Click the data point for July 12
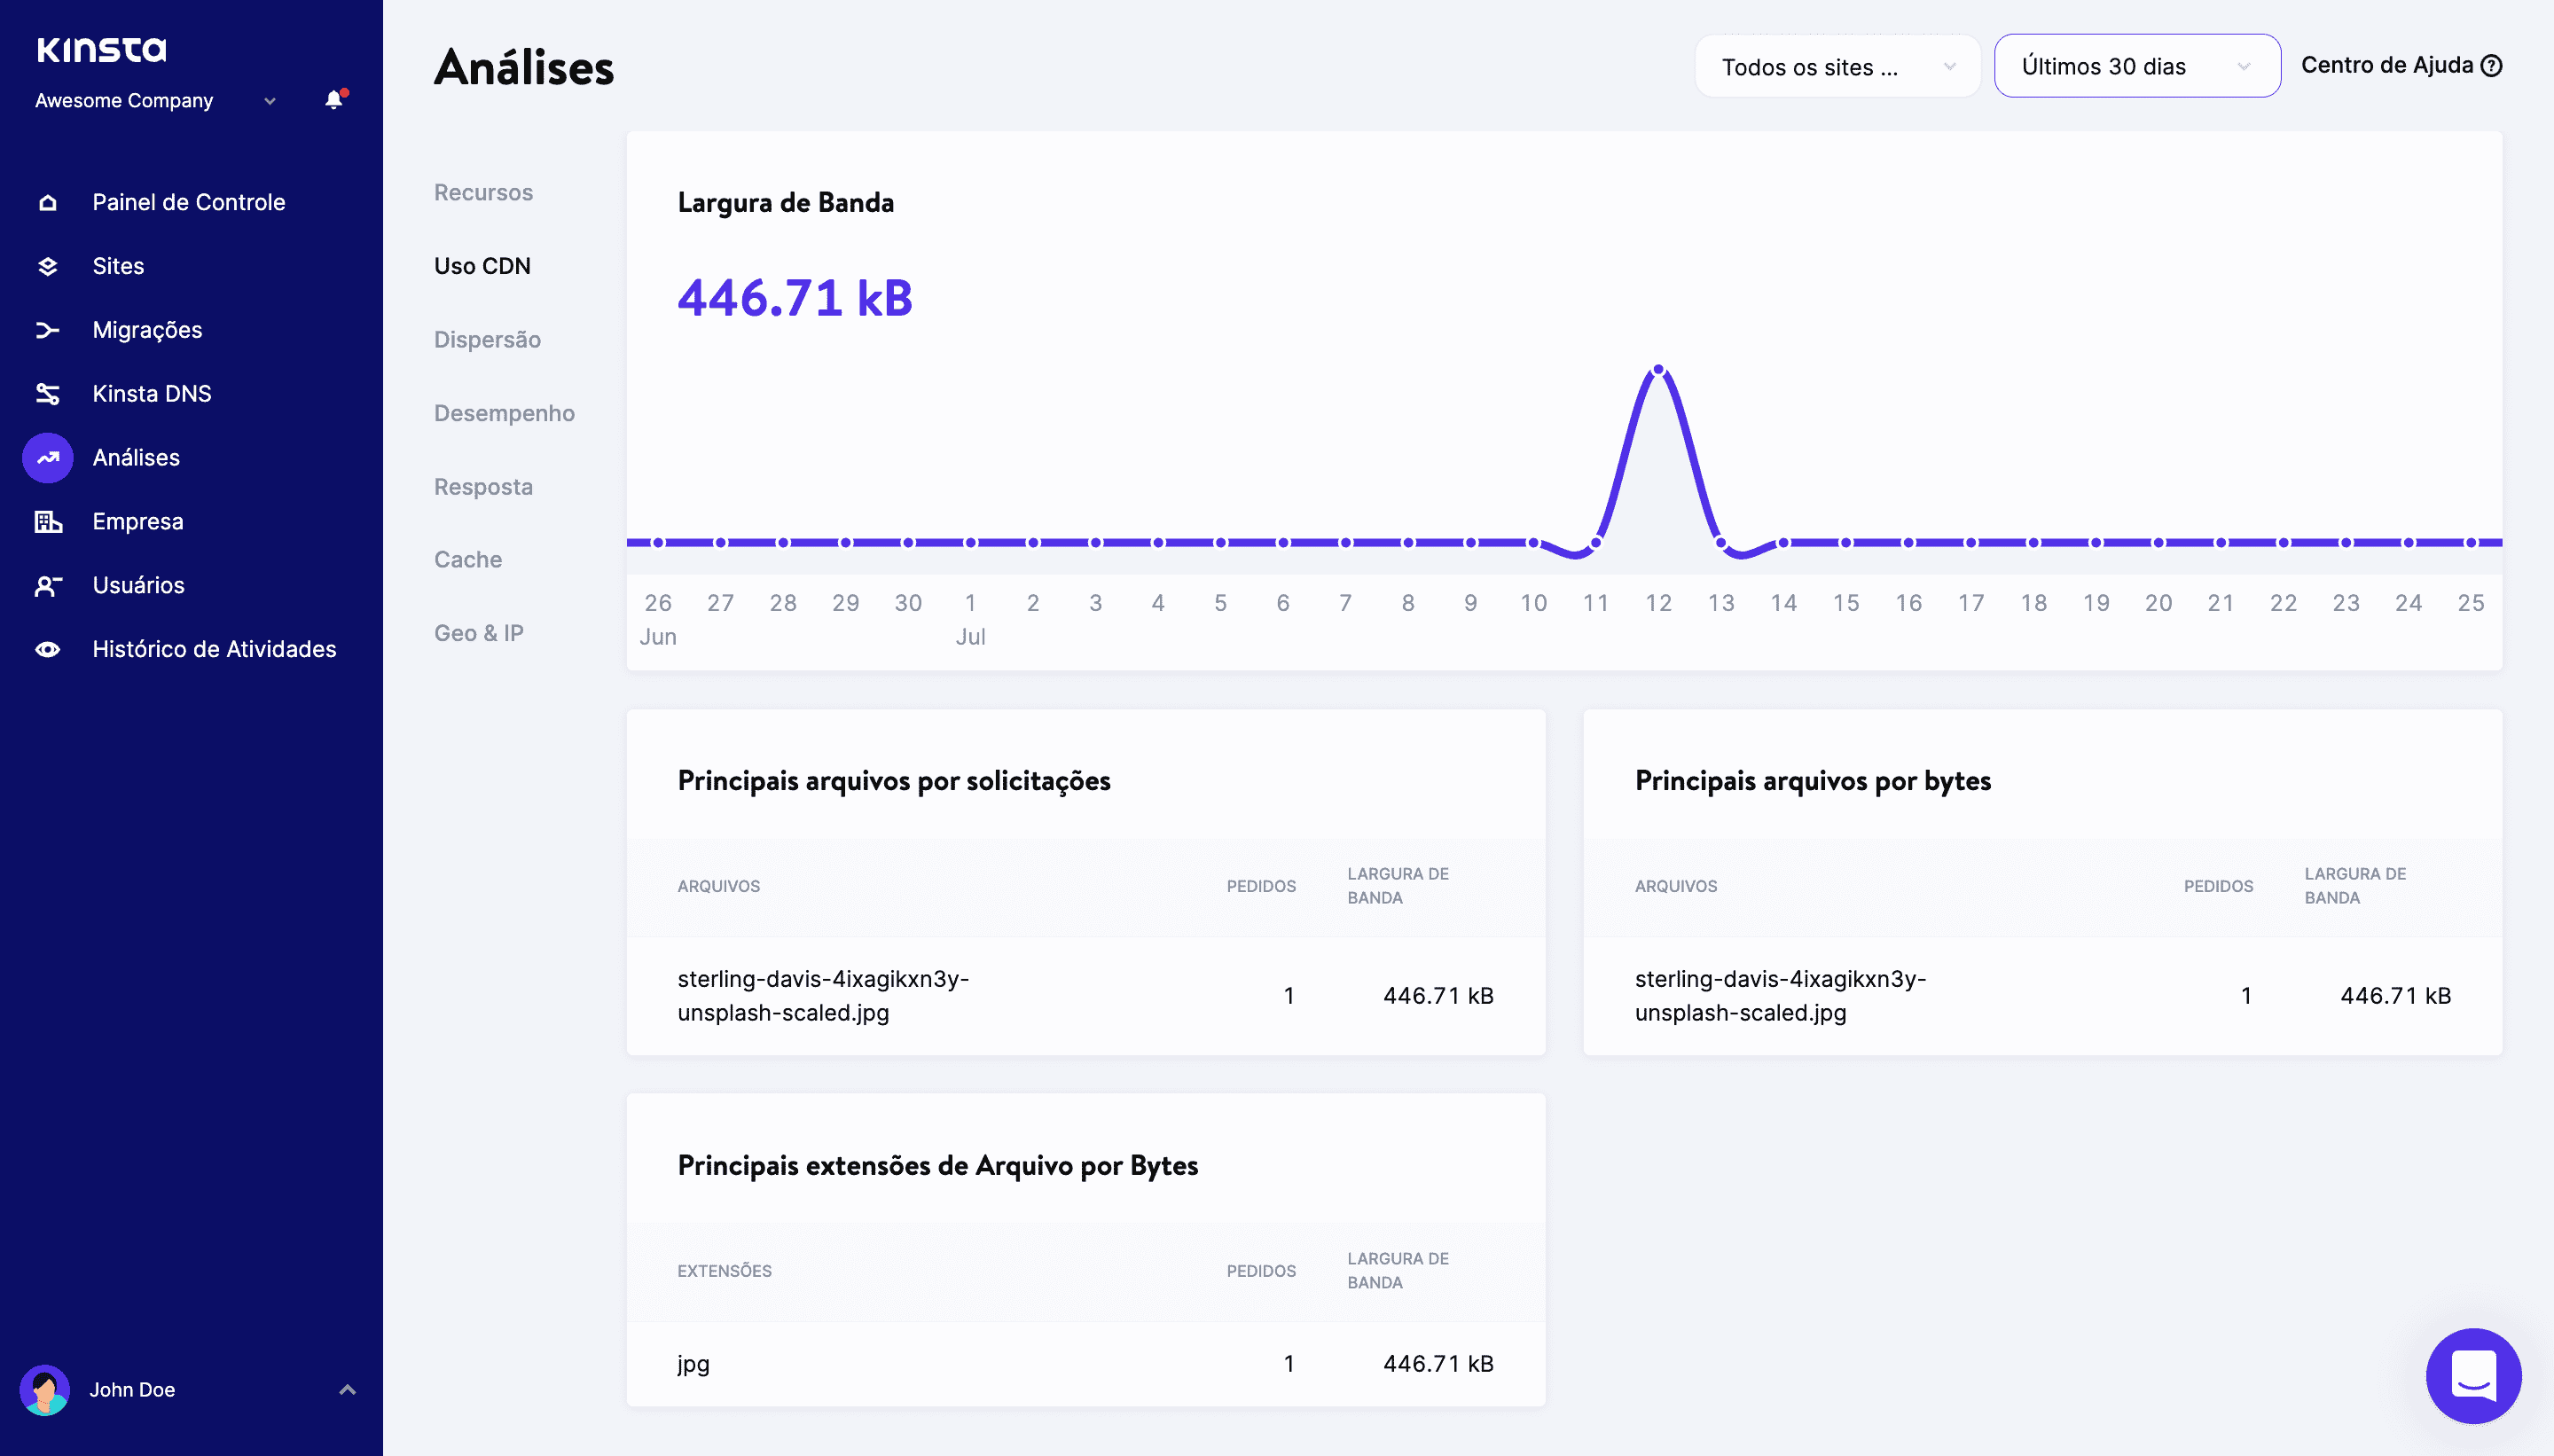This screenshot has height=1456, width=2554. point(1658,371)
